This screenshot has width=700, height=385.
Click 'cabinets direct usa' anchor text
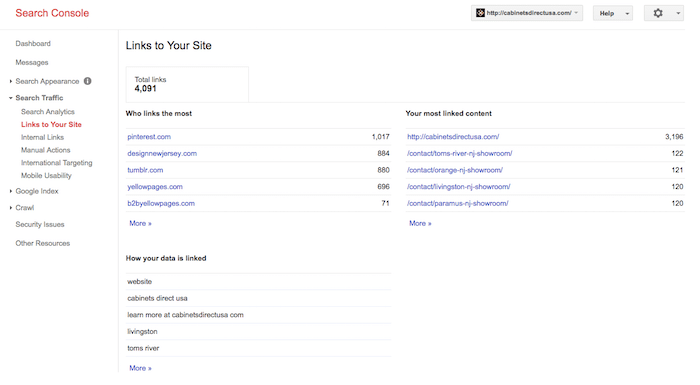click(x=157, y=298)
